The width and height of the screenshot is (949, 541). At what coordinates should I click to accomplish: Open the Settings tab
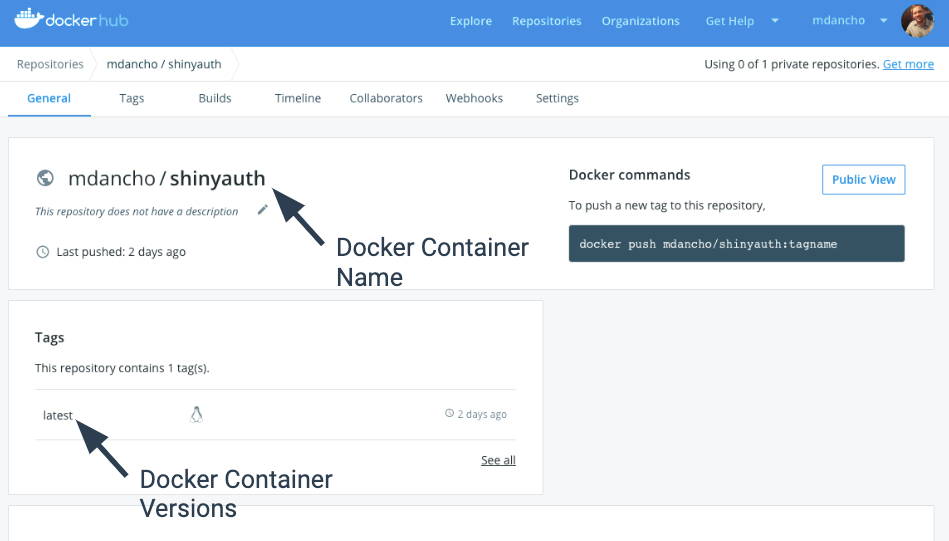tap(557, 98)
